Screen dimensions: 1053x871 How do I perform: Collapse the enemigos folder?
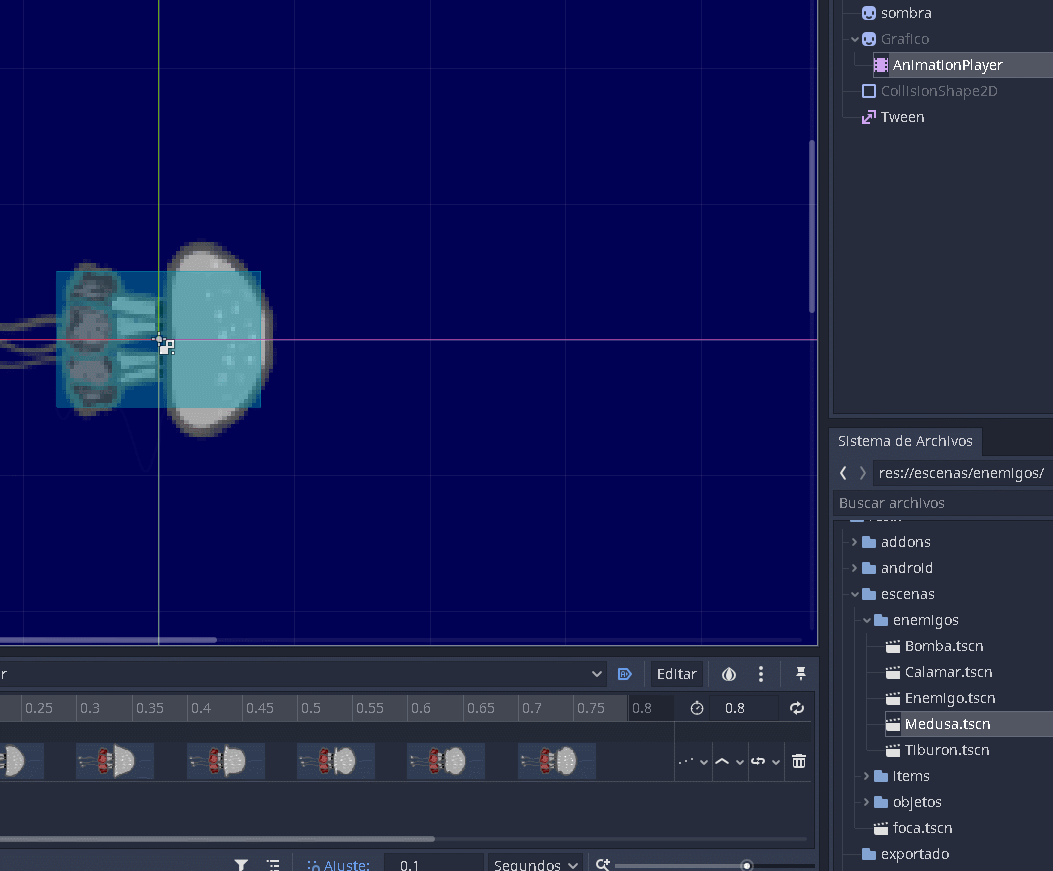click(867, 620)
